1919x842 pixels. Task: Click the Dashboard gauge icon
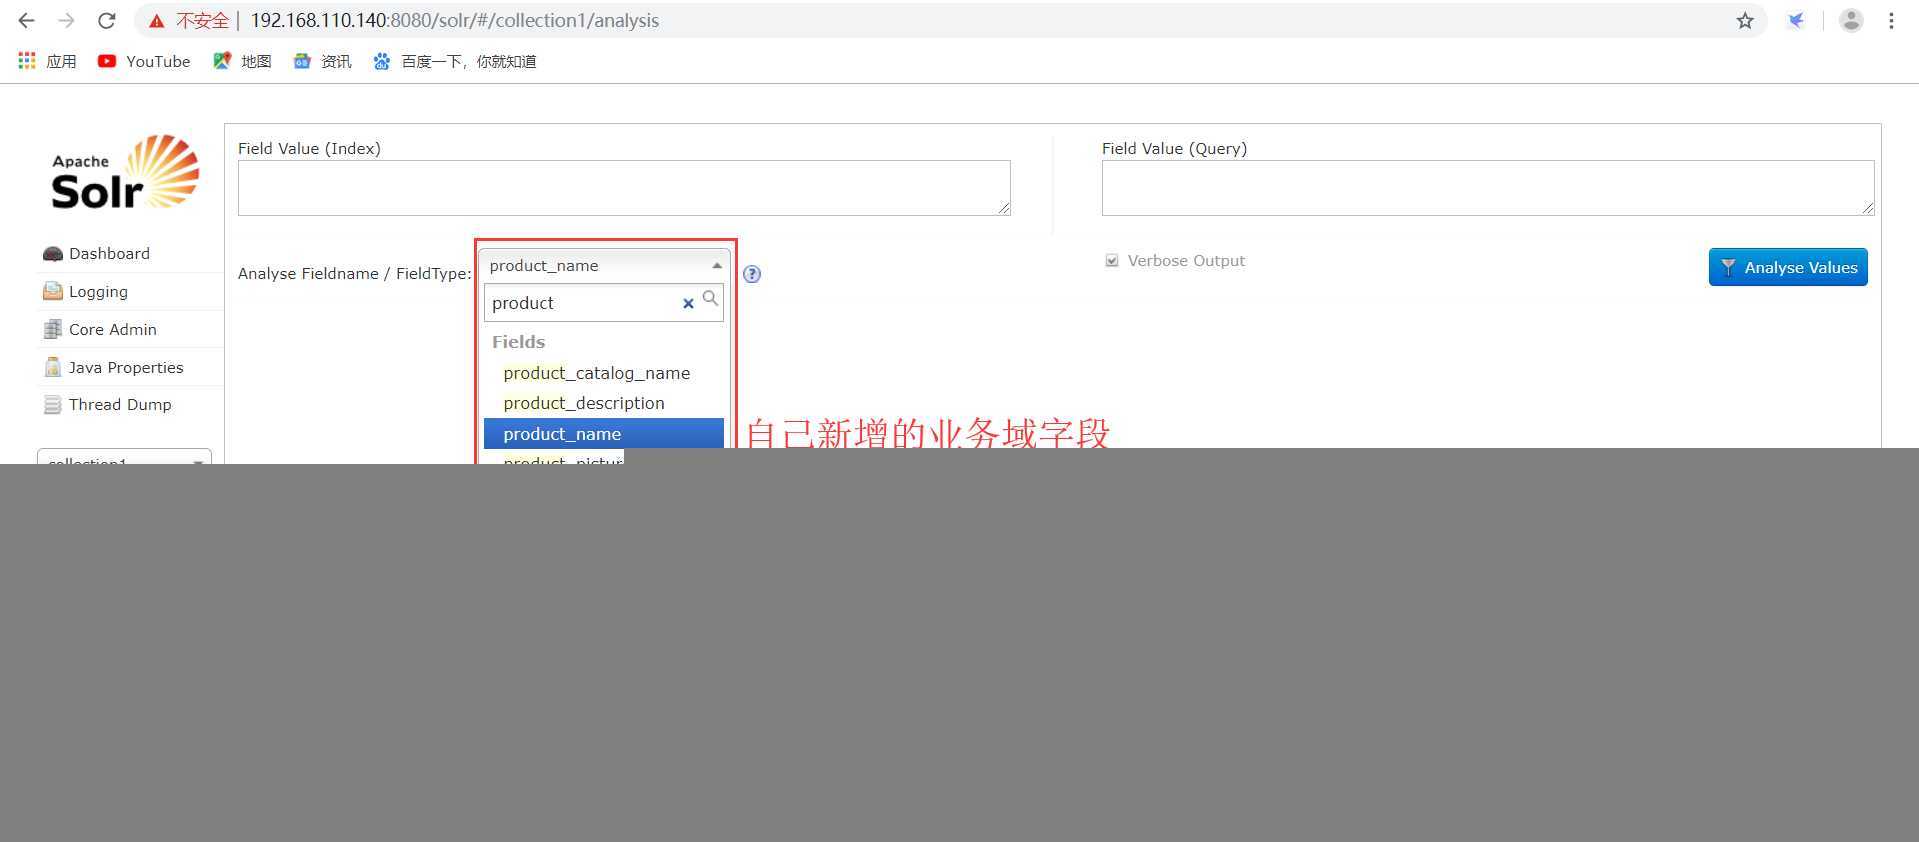point(53,254)
